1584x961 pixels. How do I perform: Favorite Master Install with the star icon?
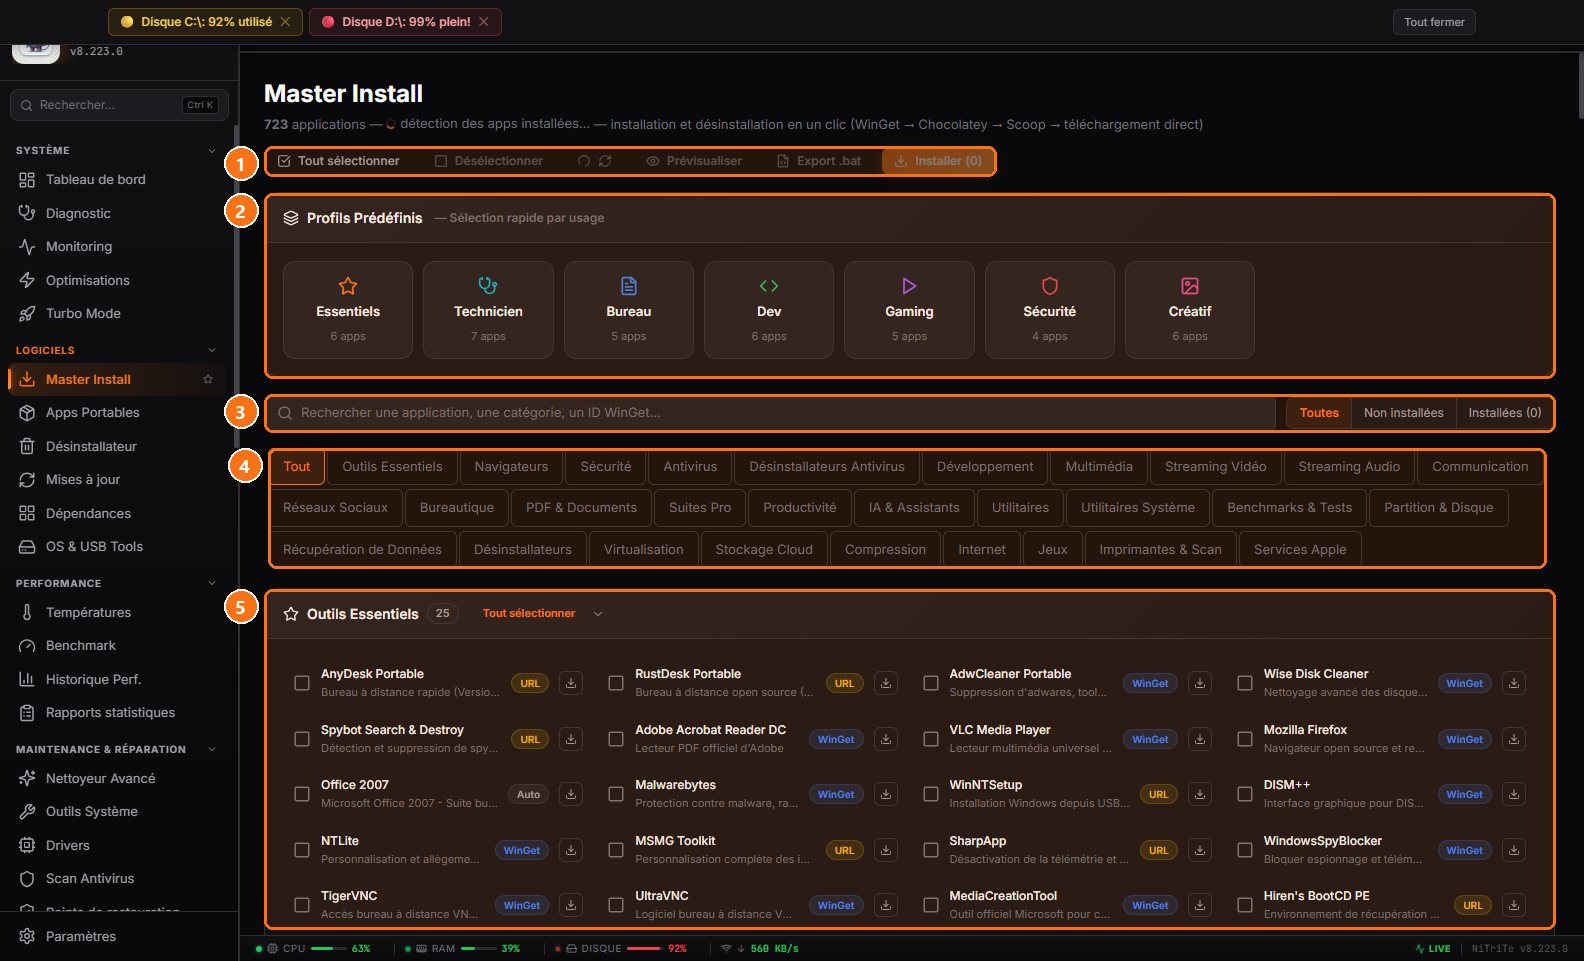coord(208,379)
